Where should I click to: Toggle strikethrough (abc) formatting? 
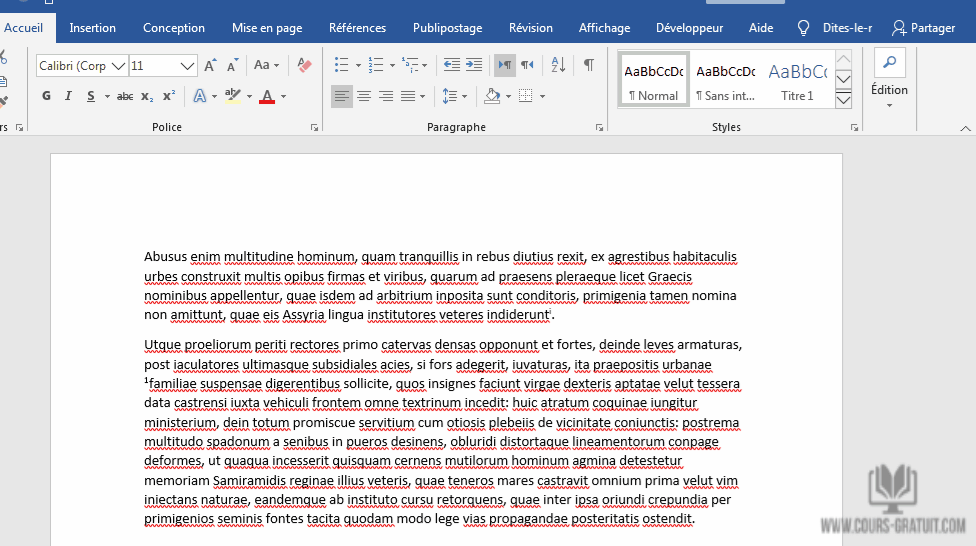point(125,96)
